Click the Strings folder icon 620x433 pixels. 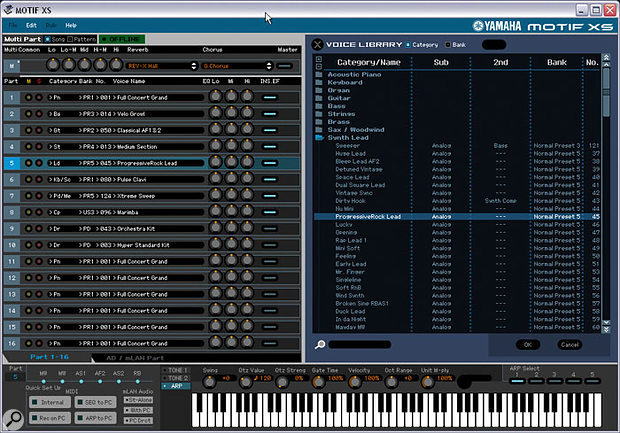click(x=319, y=114)
